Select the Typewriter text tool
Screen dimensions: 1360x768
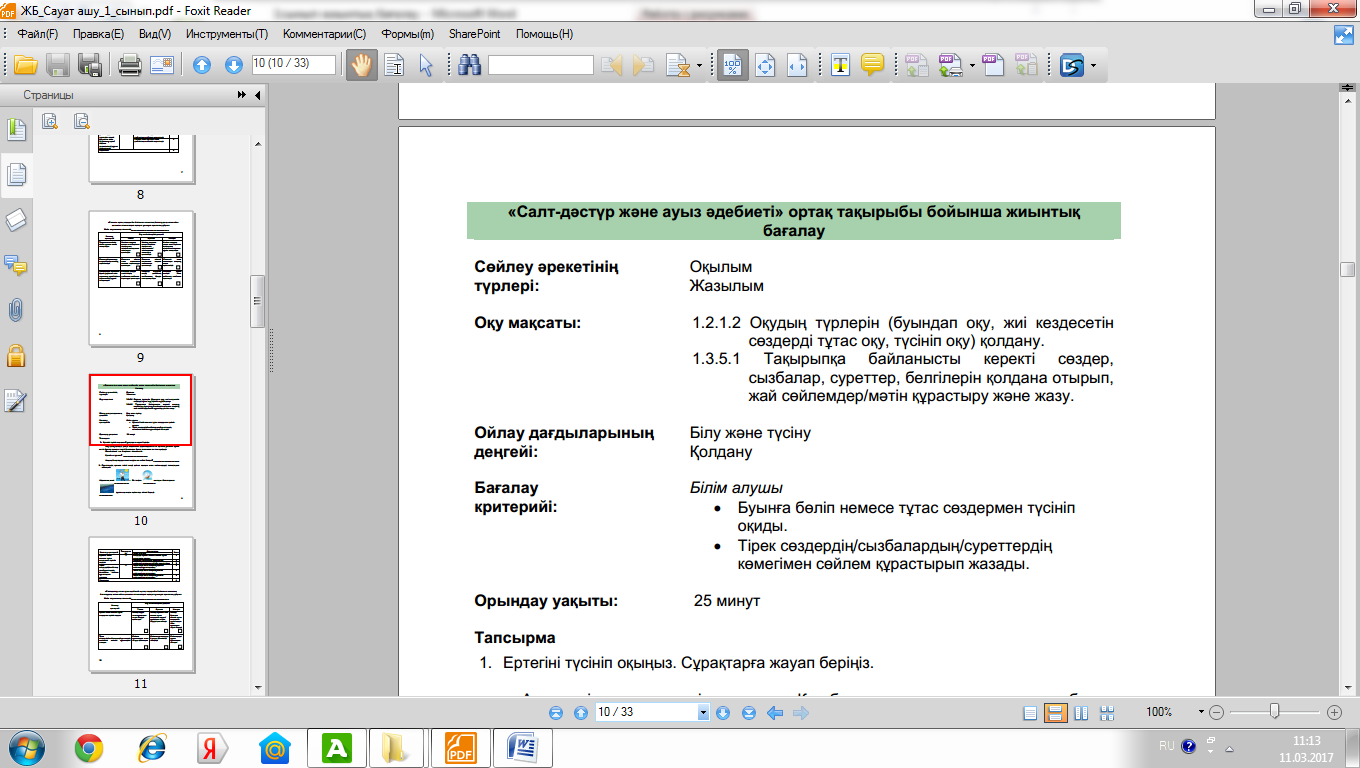[x=841, y=66]
